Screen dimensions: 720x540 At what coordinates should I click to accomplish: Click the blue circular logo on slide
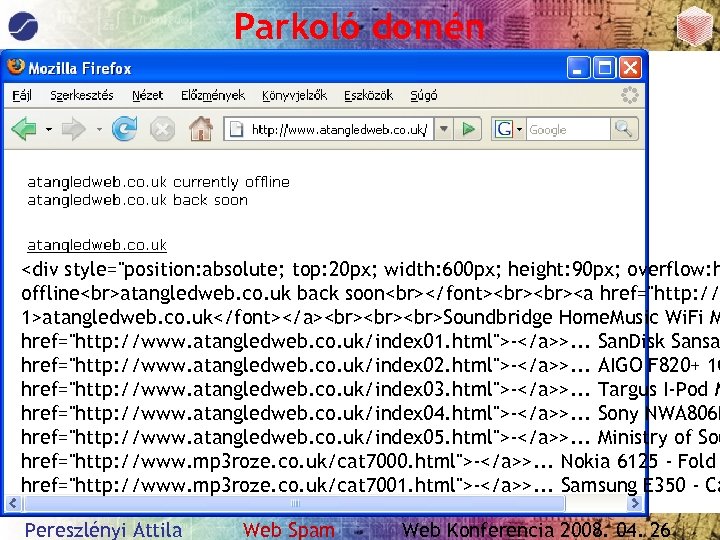23,26
